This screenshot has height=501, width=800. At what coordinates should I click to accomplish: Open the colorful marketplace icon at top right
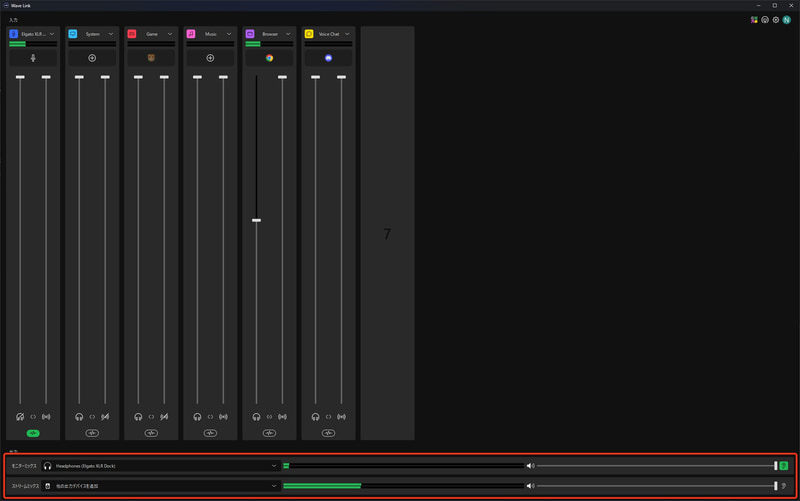click(x=754, y=20)
